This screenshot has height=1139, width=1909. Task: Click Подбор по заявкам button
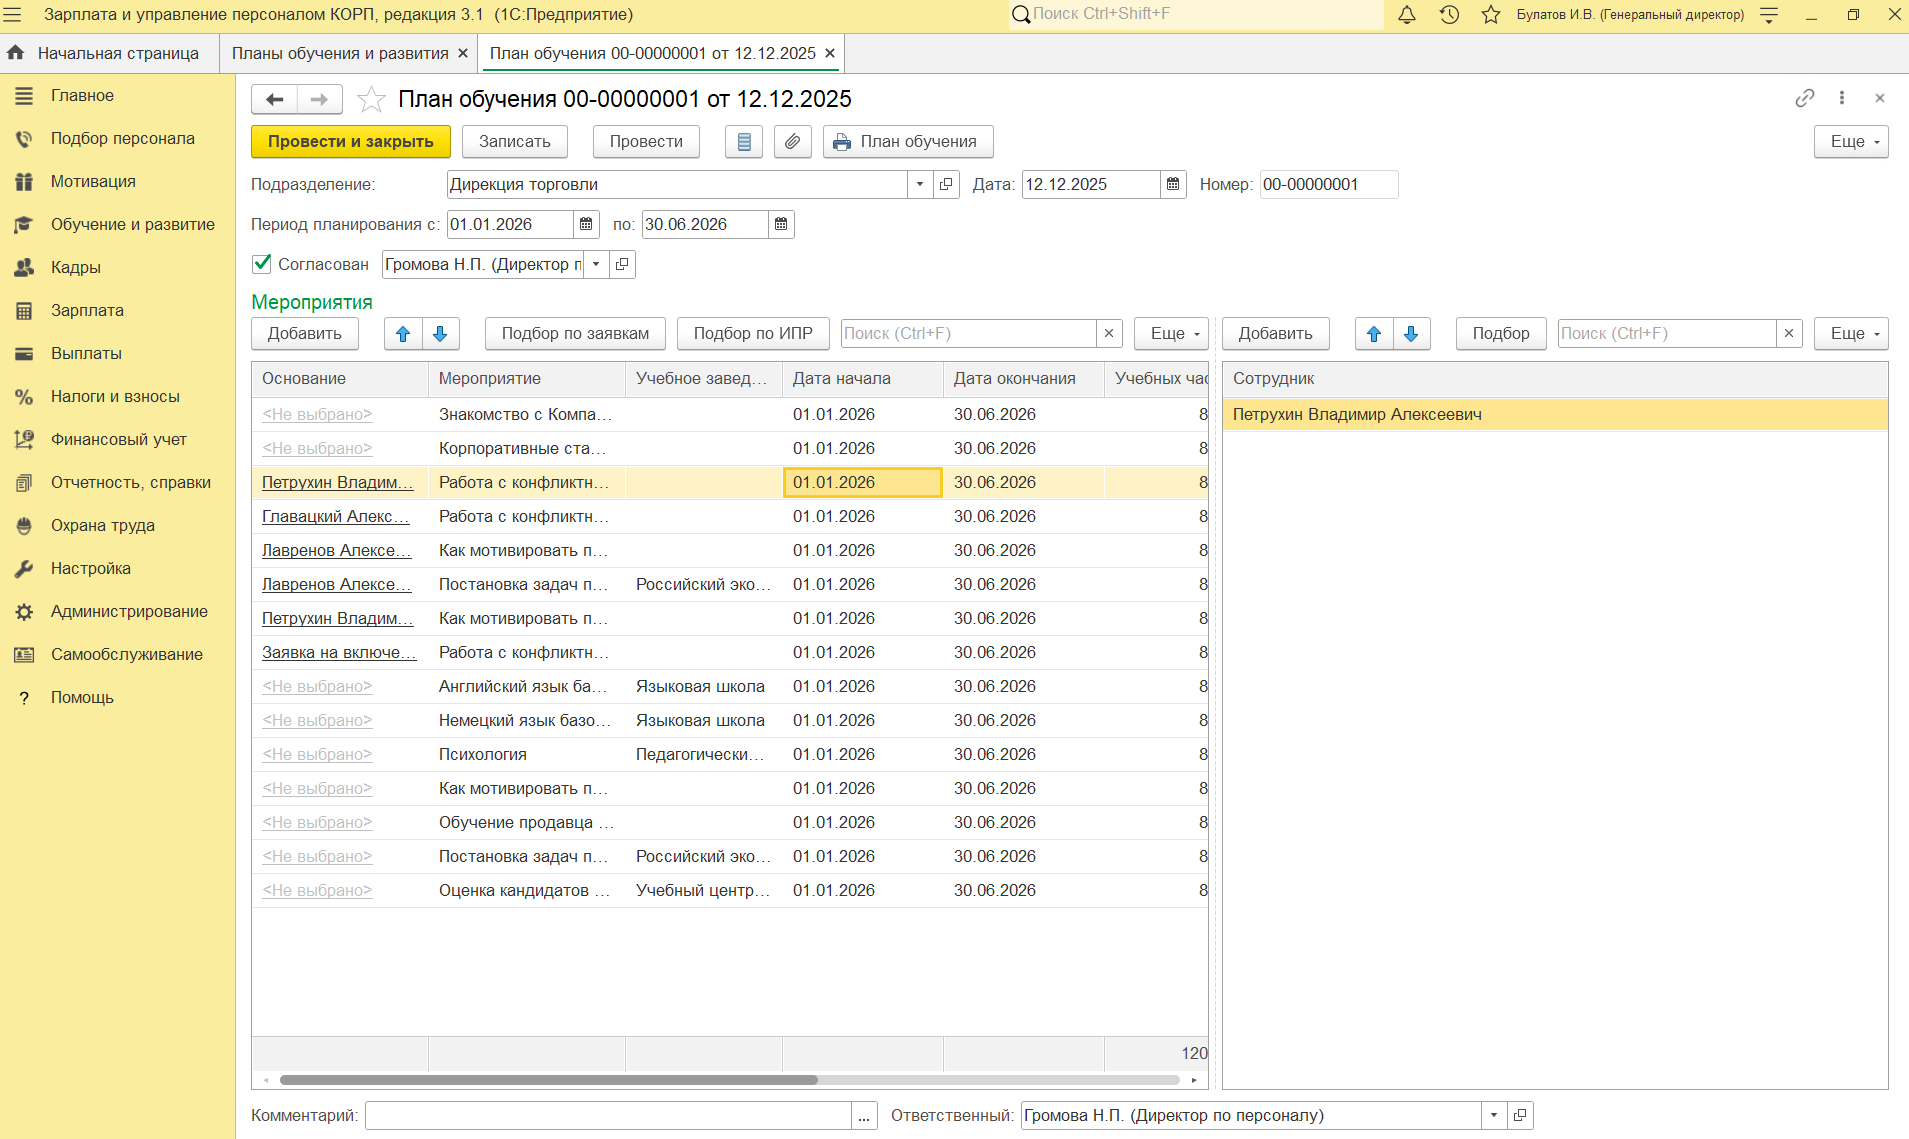pyautogui.click(x=575, y=334)
